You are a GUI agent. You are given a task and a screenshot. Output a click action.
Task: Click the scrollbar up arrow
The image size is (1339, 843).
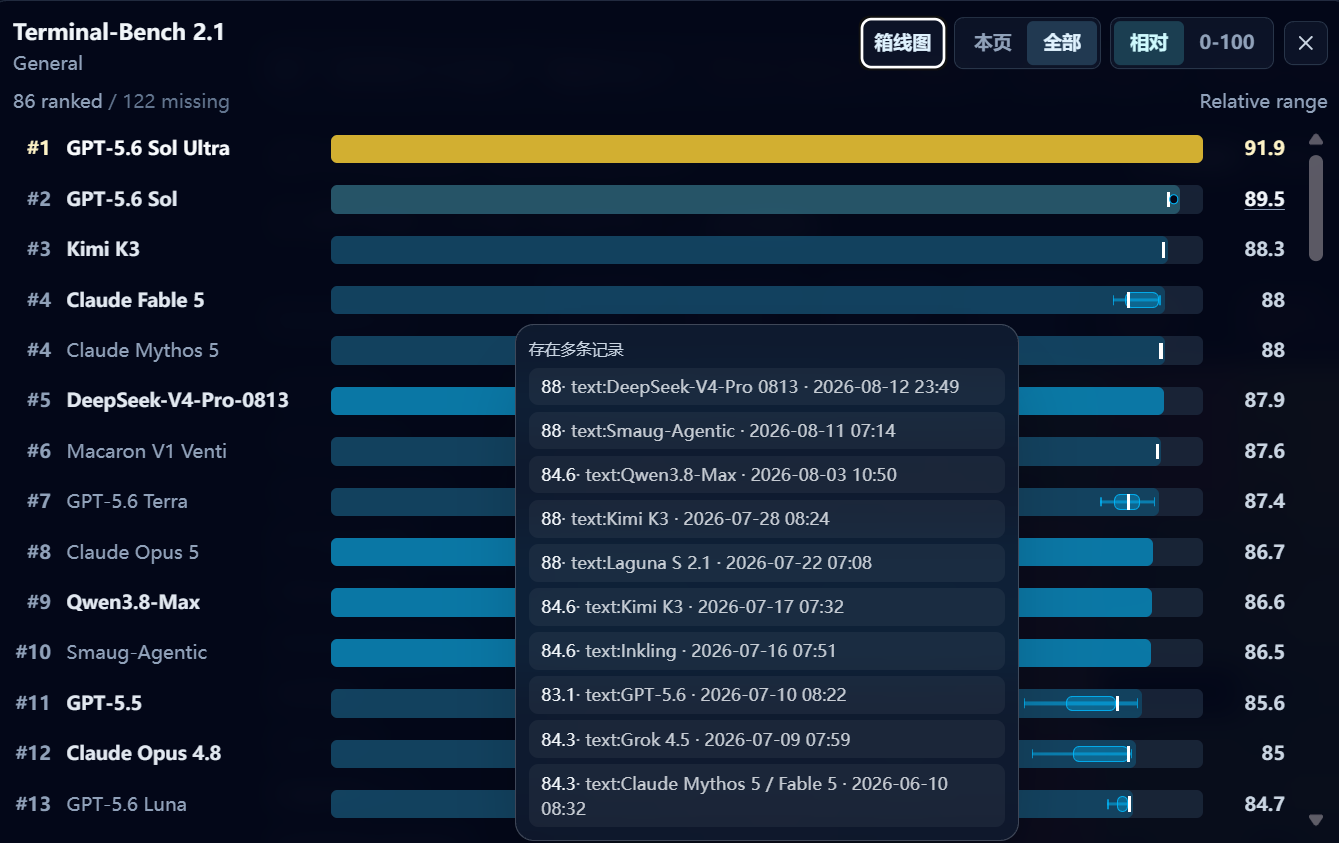(x=1316, y=139)
